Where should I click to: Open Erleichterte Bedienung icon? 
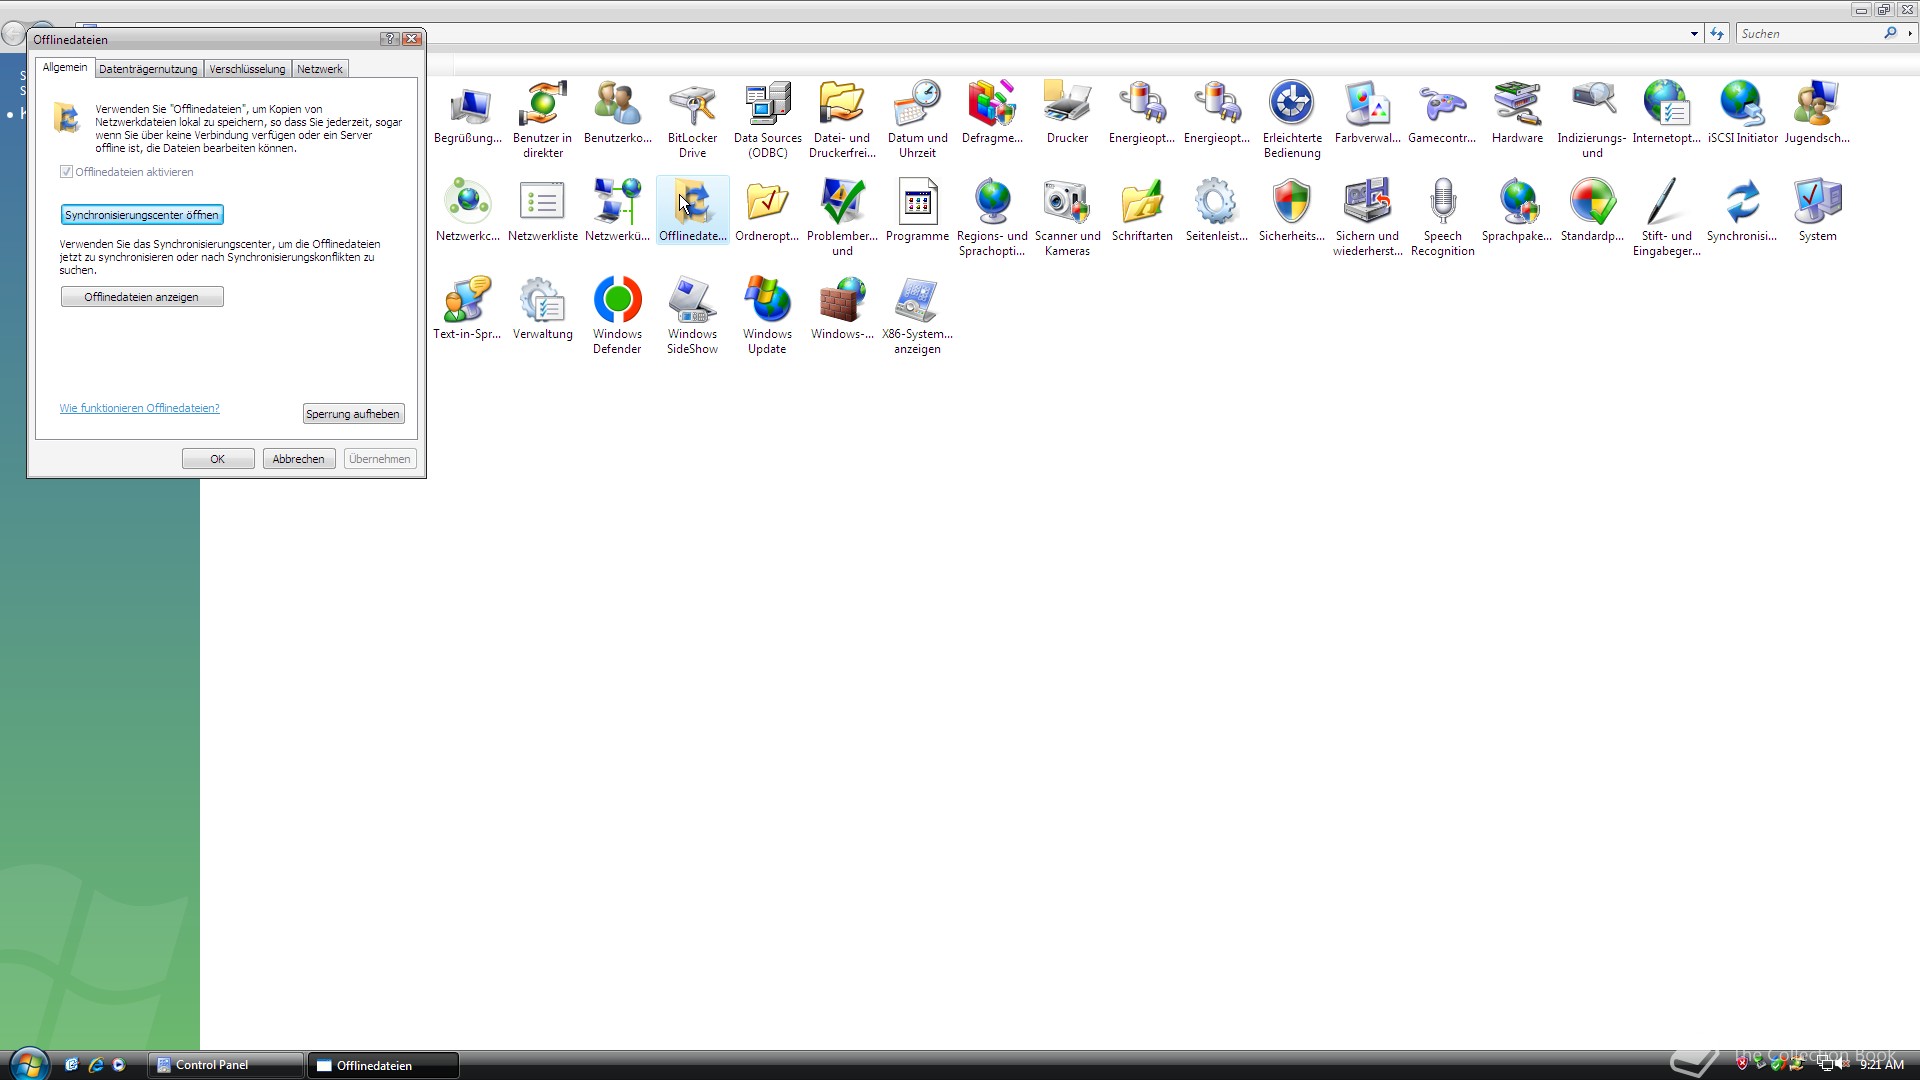(x=1292, y=120)
